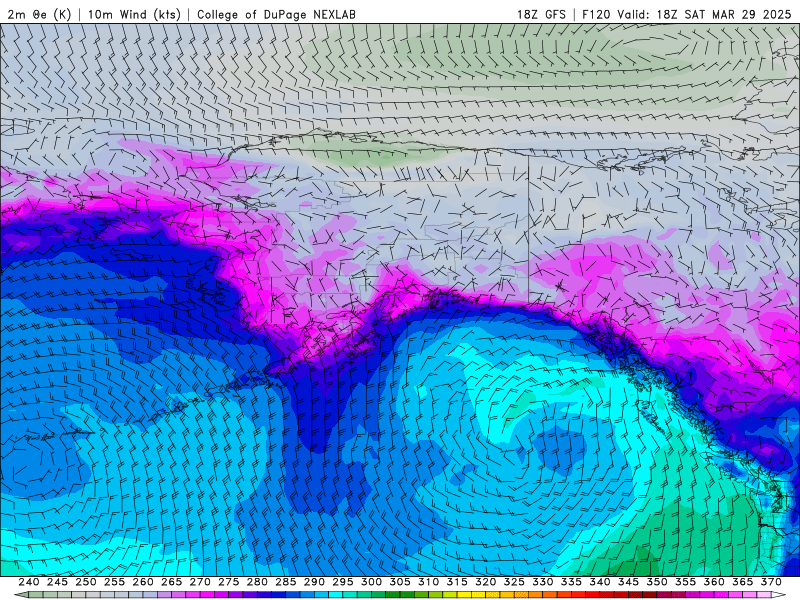Image resolution: width=800 pixels, height=600 pixels.
Task: Click the '2m θe (K)' title label
Action: coord(39,14)
